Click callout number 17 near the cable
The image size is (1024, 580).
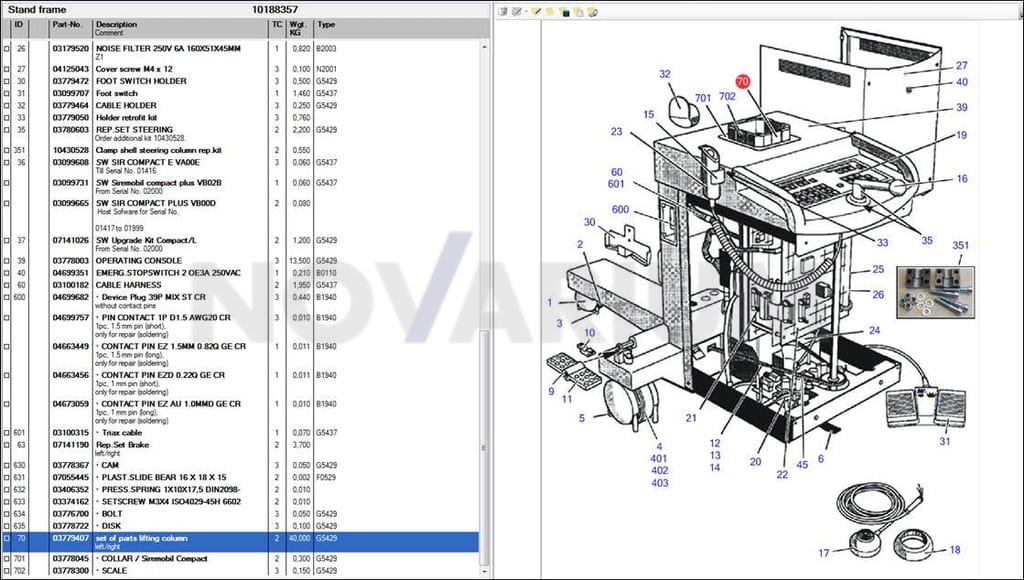click(824, 553)
